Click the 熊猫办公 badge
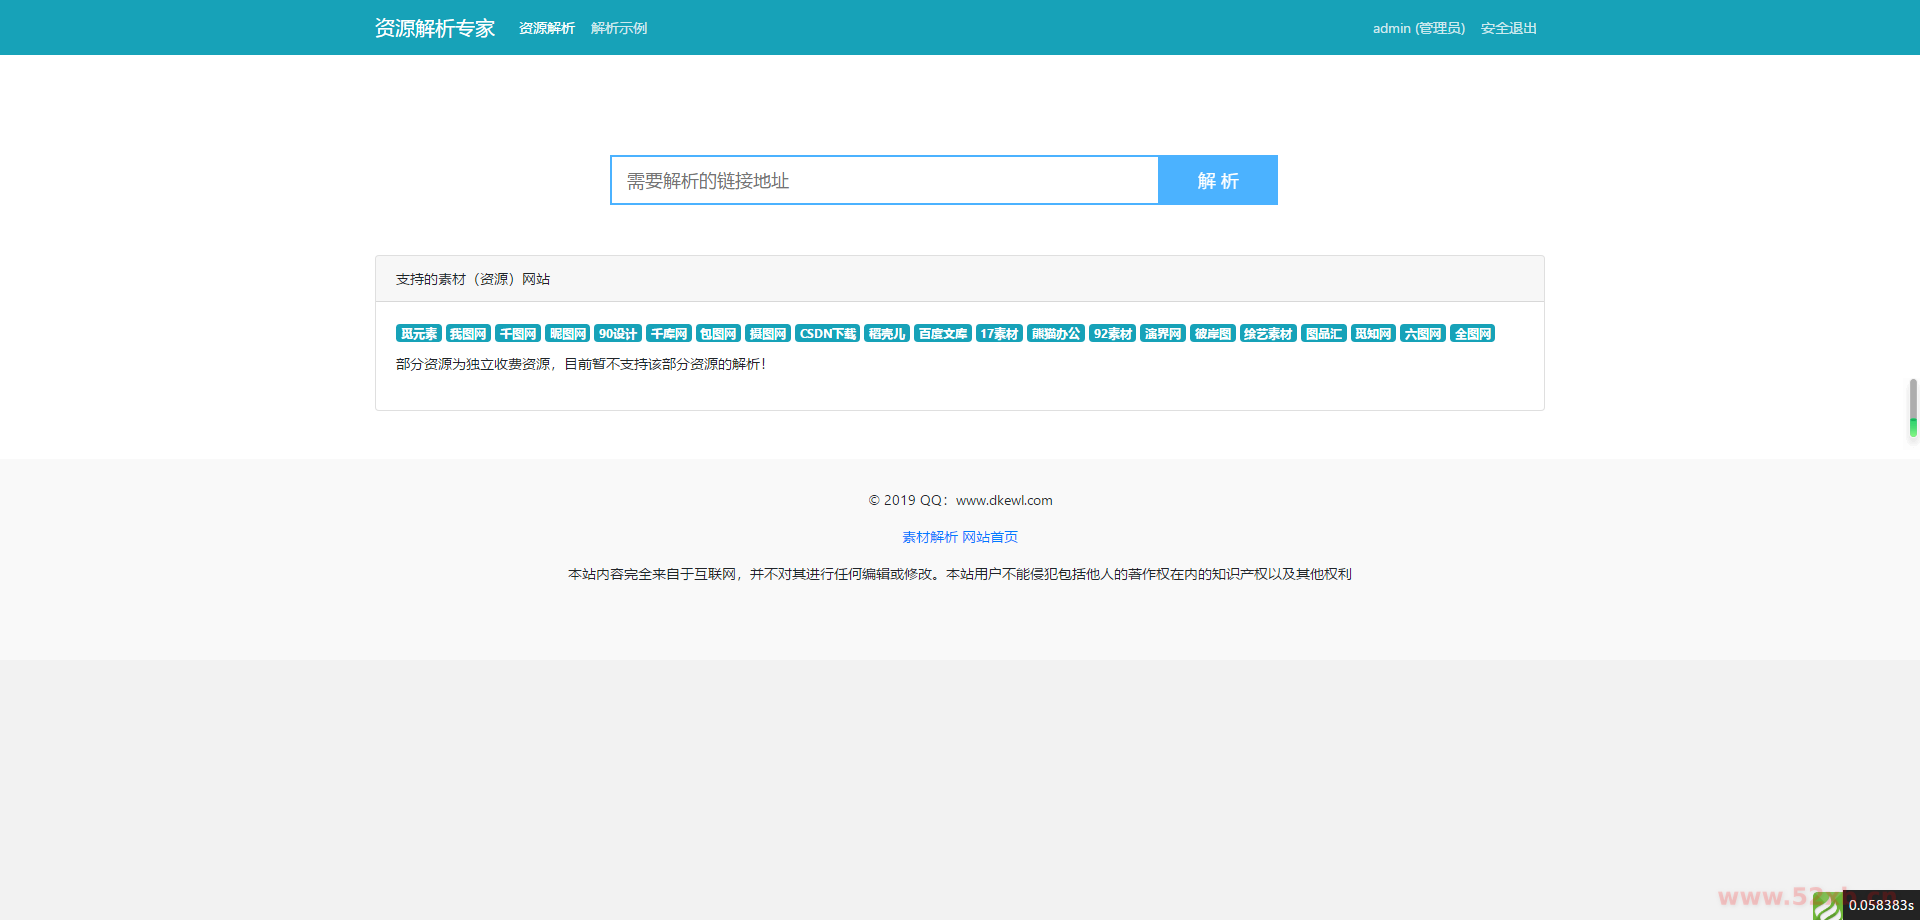 [x=1056, y=333]
